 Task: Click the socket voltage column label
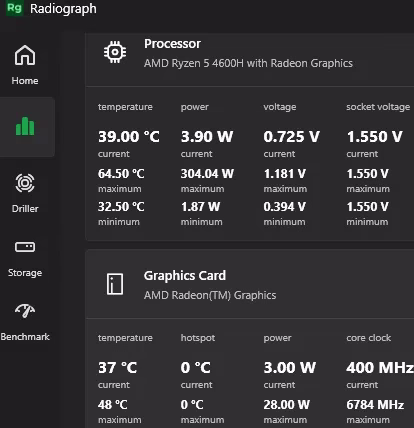coord(378,107)
